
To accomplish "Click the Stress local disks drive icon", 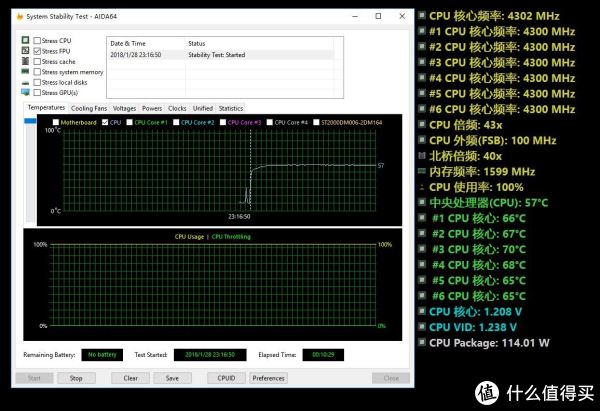I will point(25,83).
